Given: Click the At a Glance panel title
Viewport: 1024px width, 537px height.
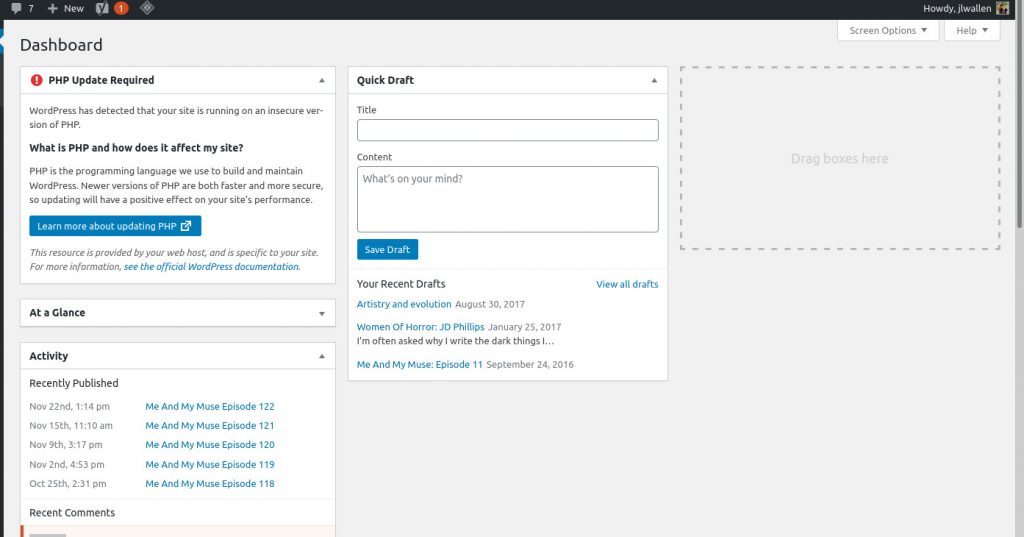Looking at the screenshot, I should pyautogui.click(x=57, y=313).
